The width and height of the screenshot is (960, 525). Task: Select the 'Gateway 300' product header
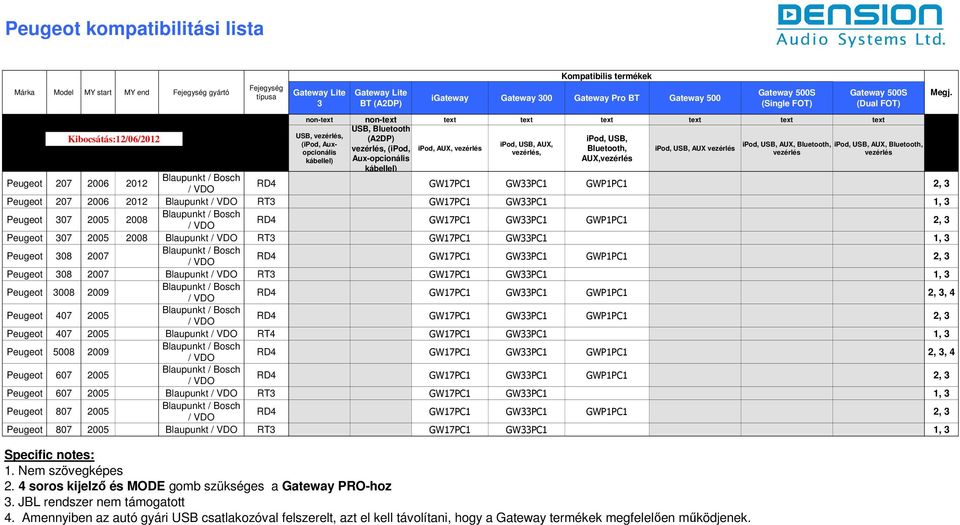(x=526, y=98)
